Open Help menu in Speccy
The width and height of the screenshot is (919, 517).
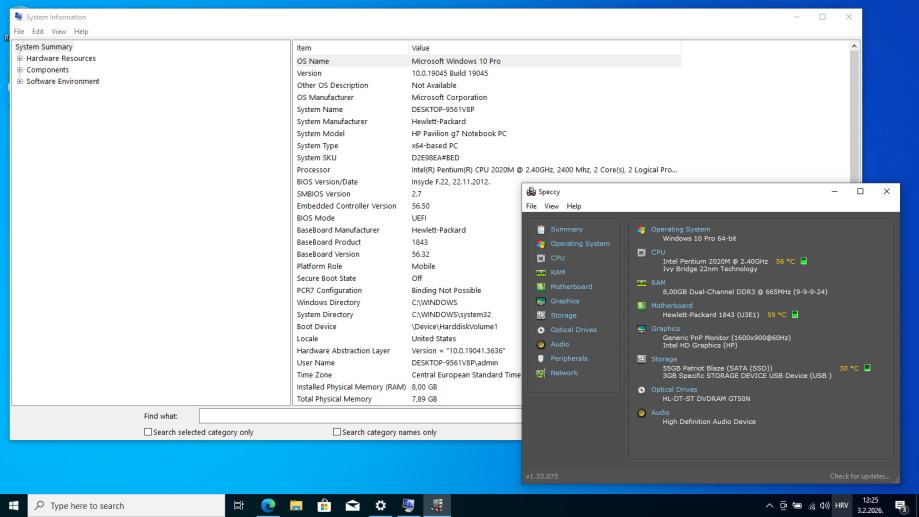point(574,206)
